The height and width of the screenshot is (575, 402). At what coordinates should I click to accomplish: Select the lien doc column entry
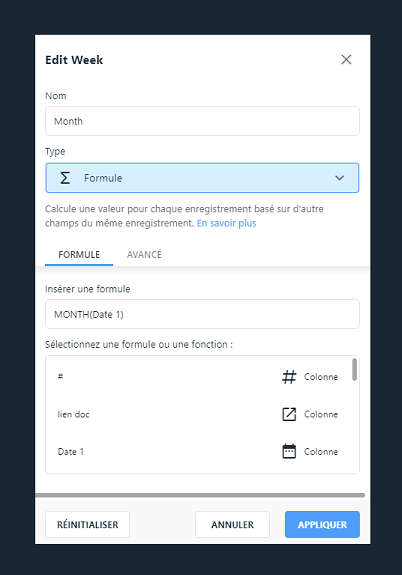(x=198, y=414)
